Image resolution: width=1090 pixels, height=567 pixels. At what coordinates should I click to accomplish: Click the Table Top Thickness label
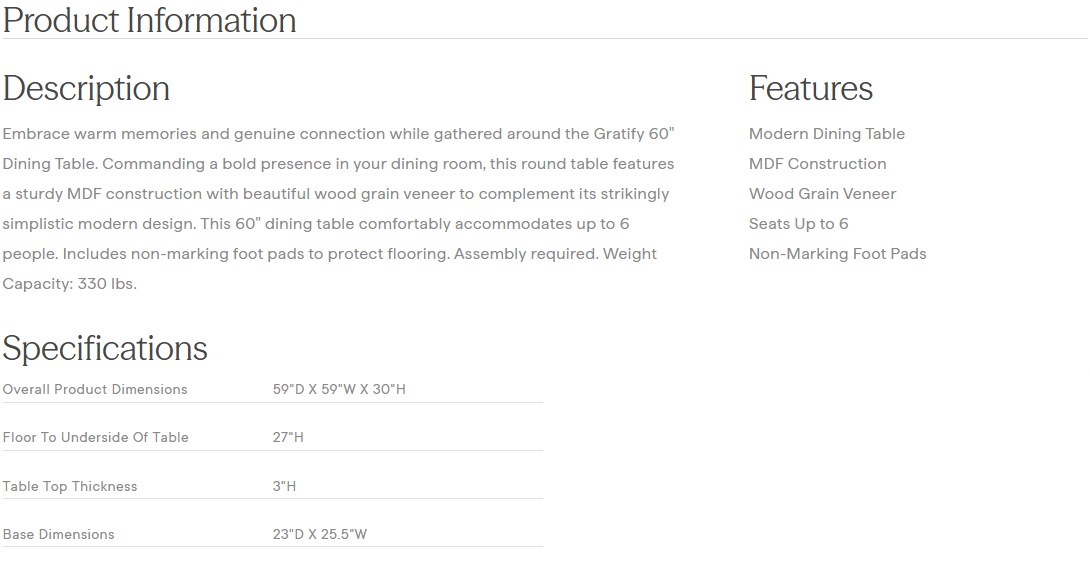[70, 486]
